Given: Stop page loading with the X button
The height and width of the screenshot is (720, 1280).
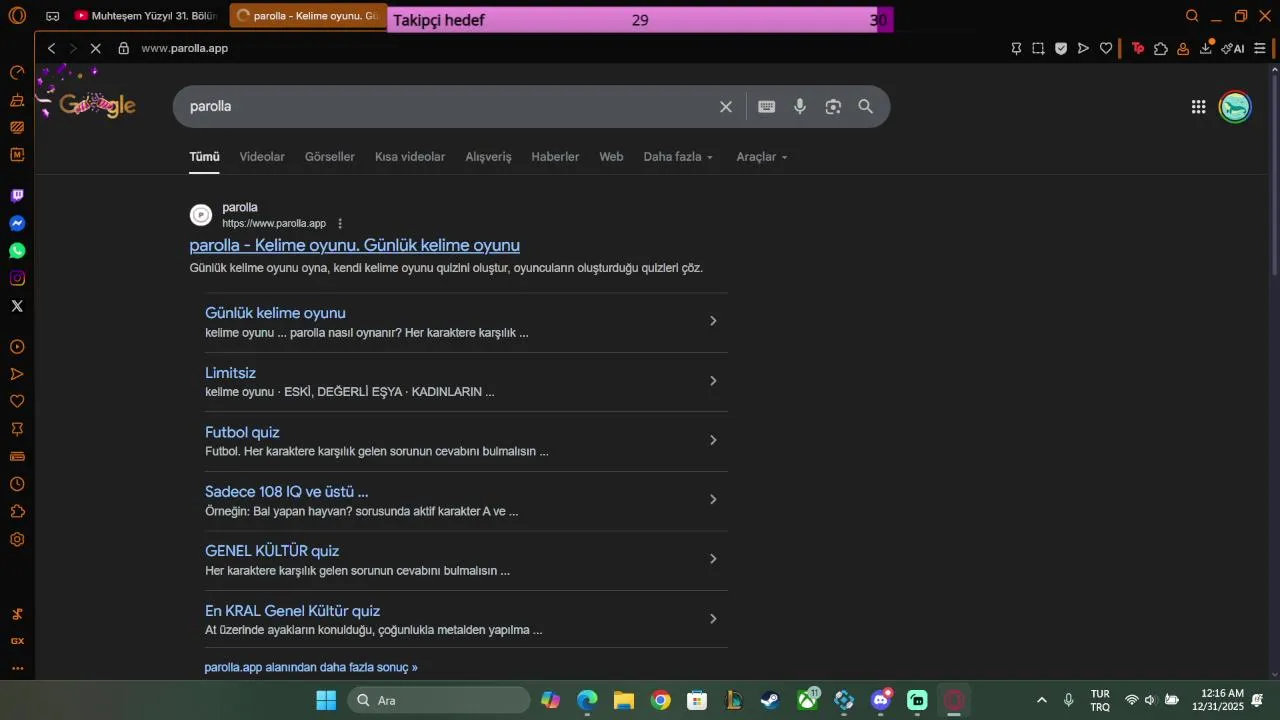Looking at the screenshot, I should click(94, 48).
